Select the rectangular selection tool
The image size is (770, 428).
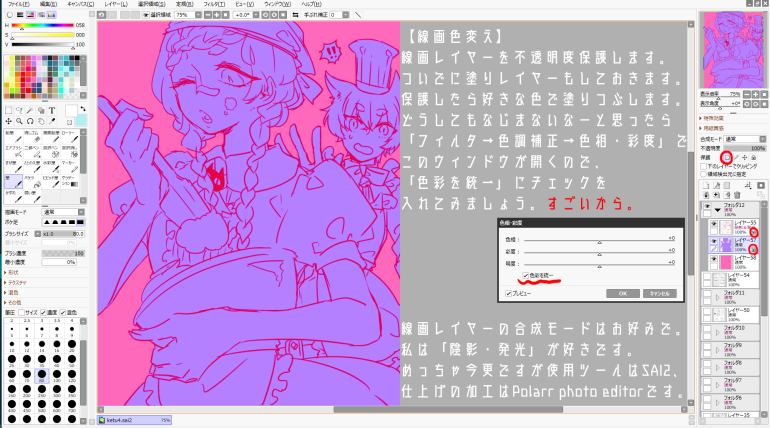pyautogui.click(x=9, y=110)
